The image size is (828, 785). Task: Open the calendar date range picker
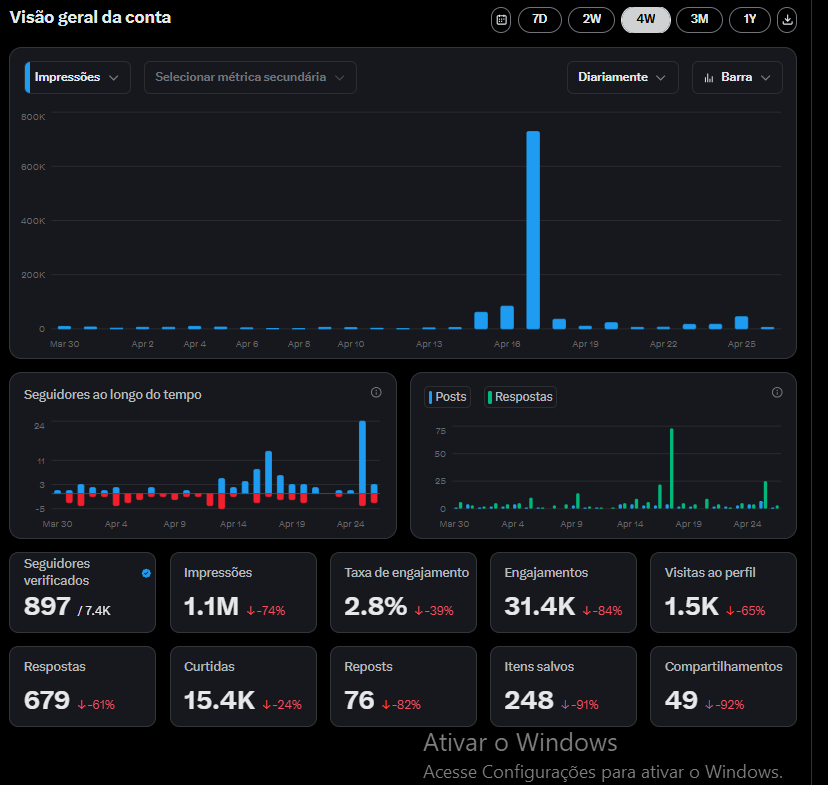pyautogui.click(x=501, y=20)
